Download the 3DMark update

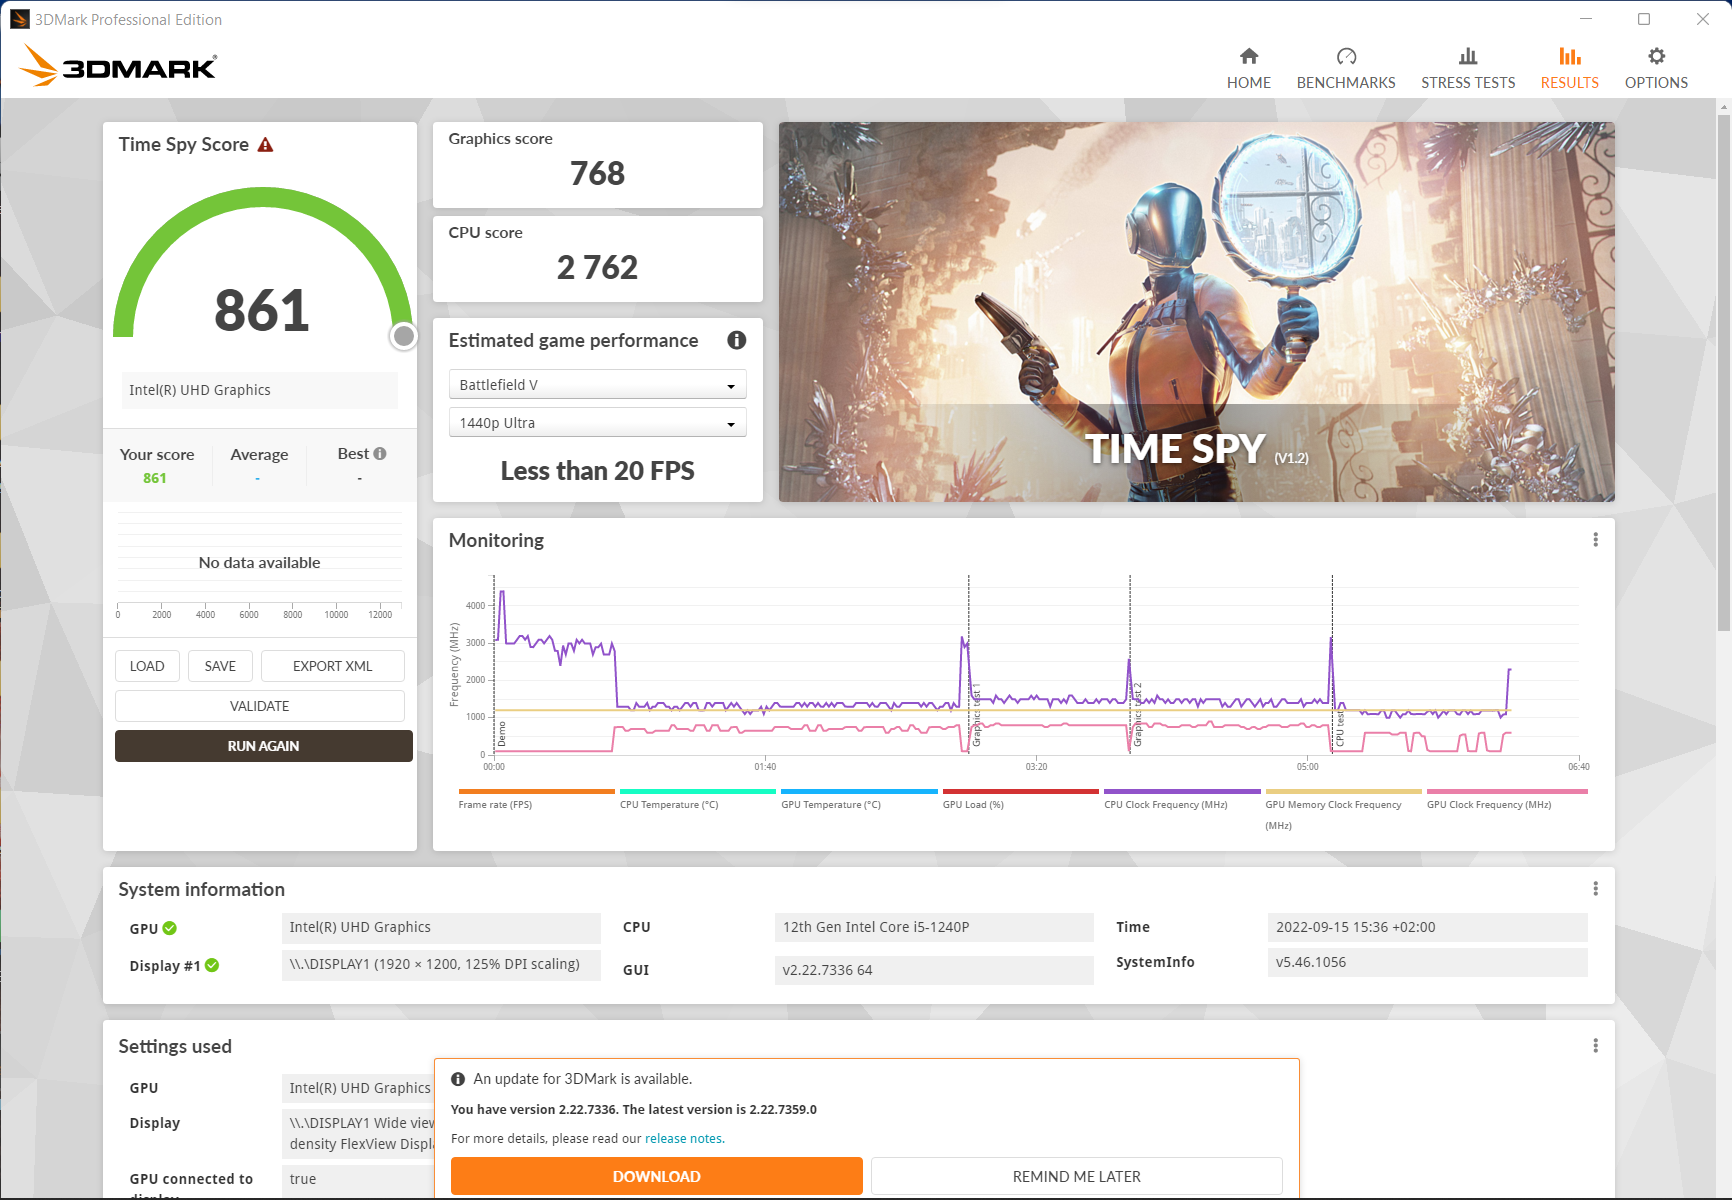pyautogui.click(x=656, y=1177)
